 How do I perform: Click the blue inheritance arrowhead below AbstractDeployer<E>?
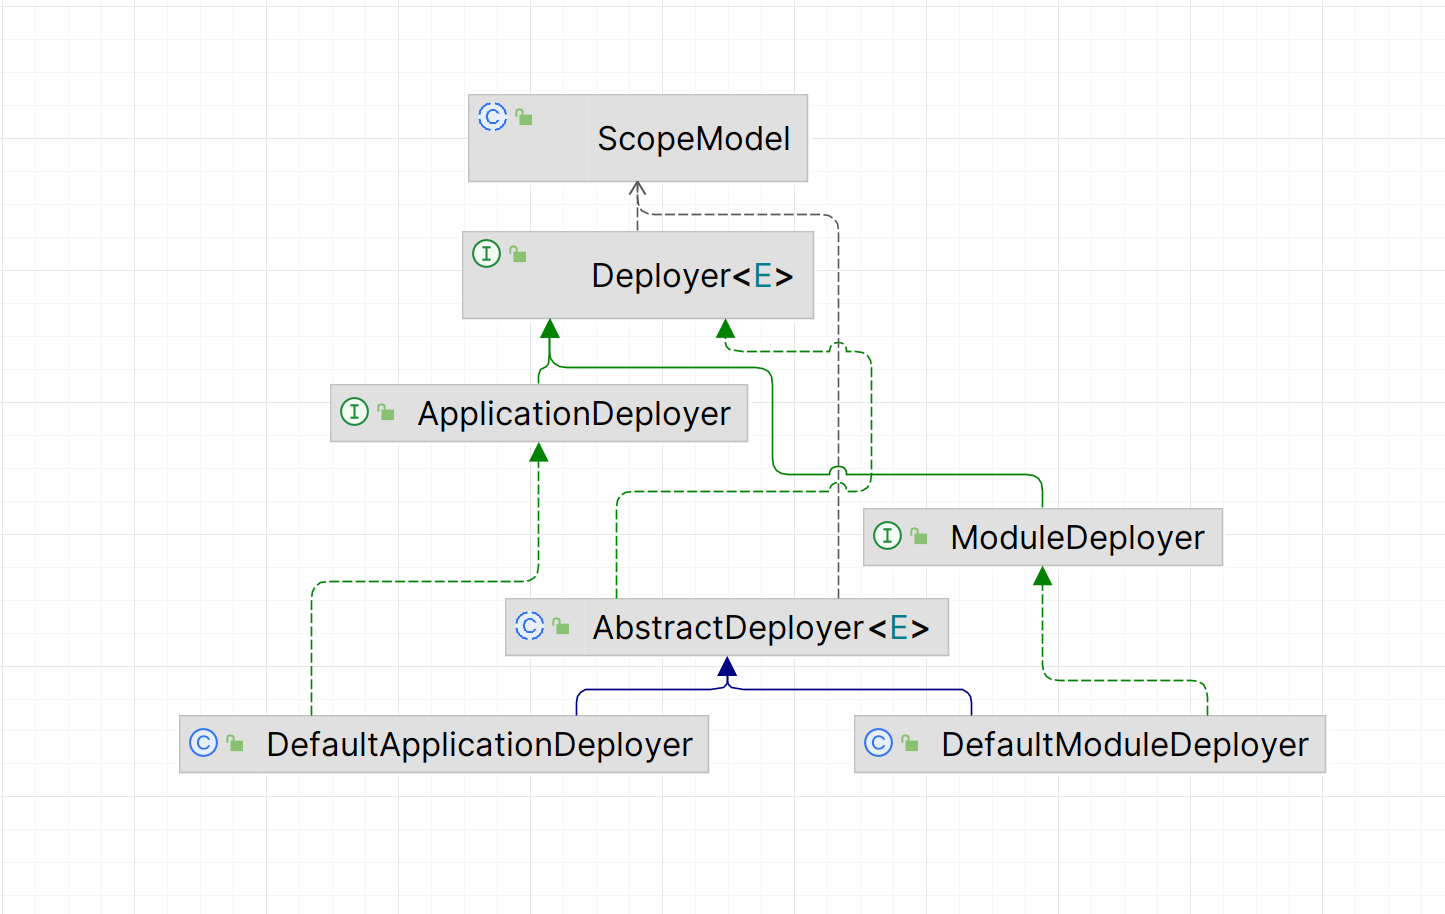click(x=727, y=667)
